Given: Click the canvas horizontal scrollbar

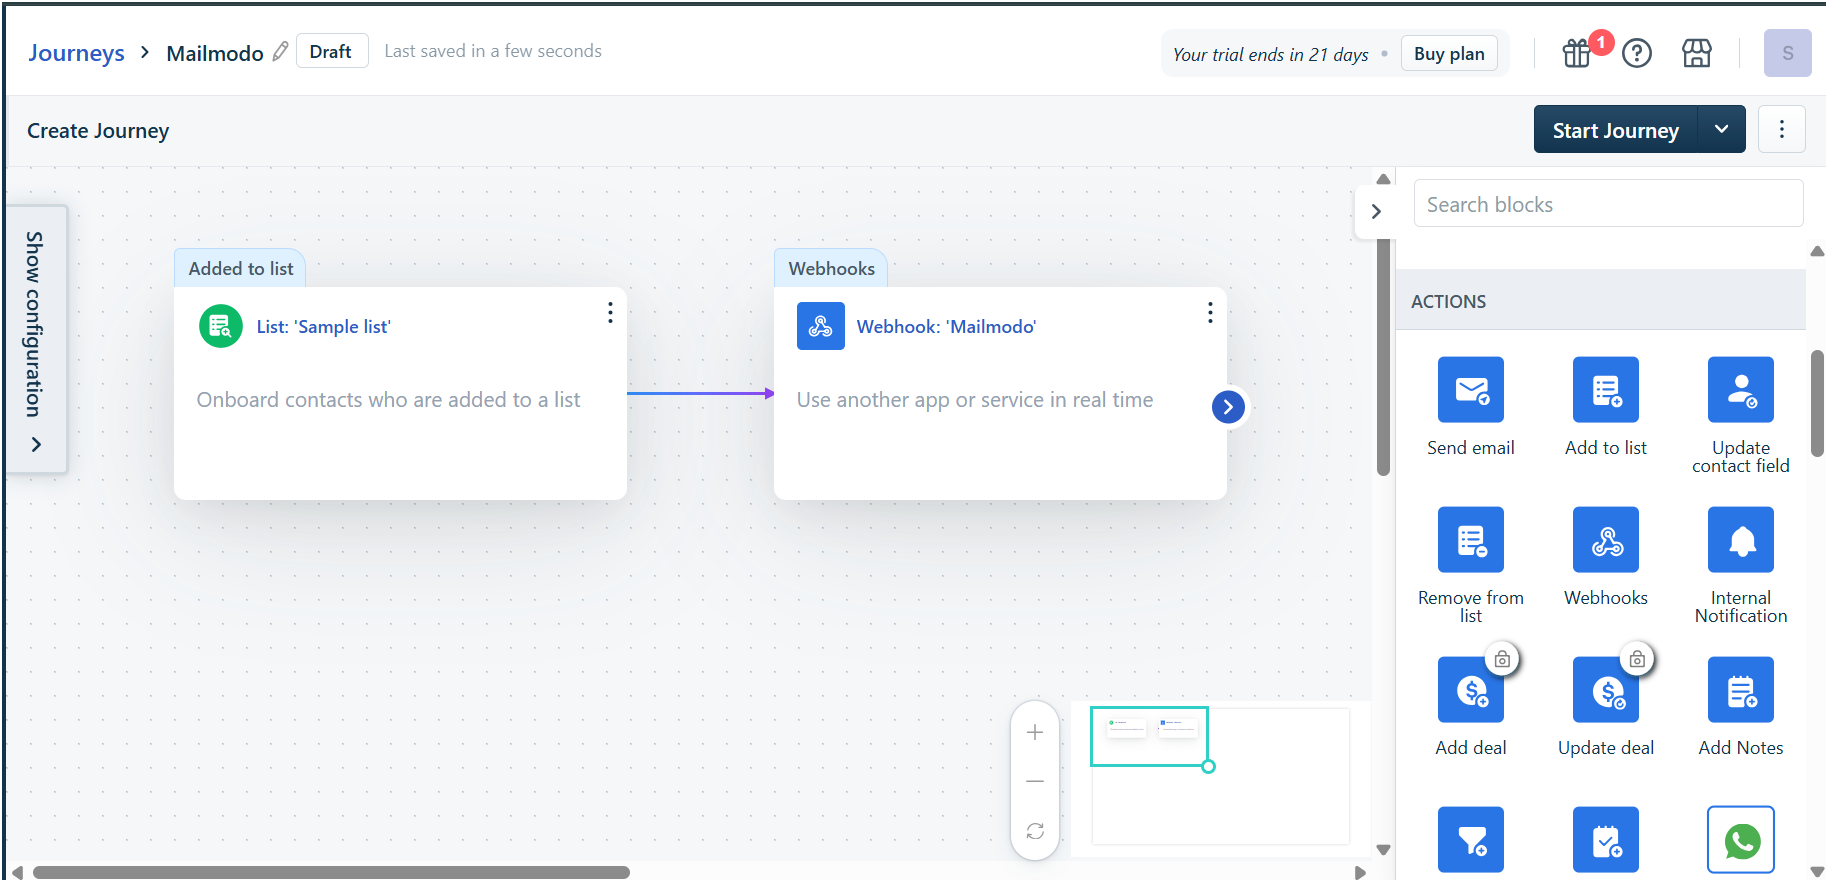Looking at the screenshot, I should pyautogui.click(x=331, y=872).
